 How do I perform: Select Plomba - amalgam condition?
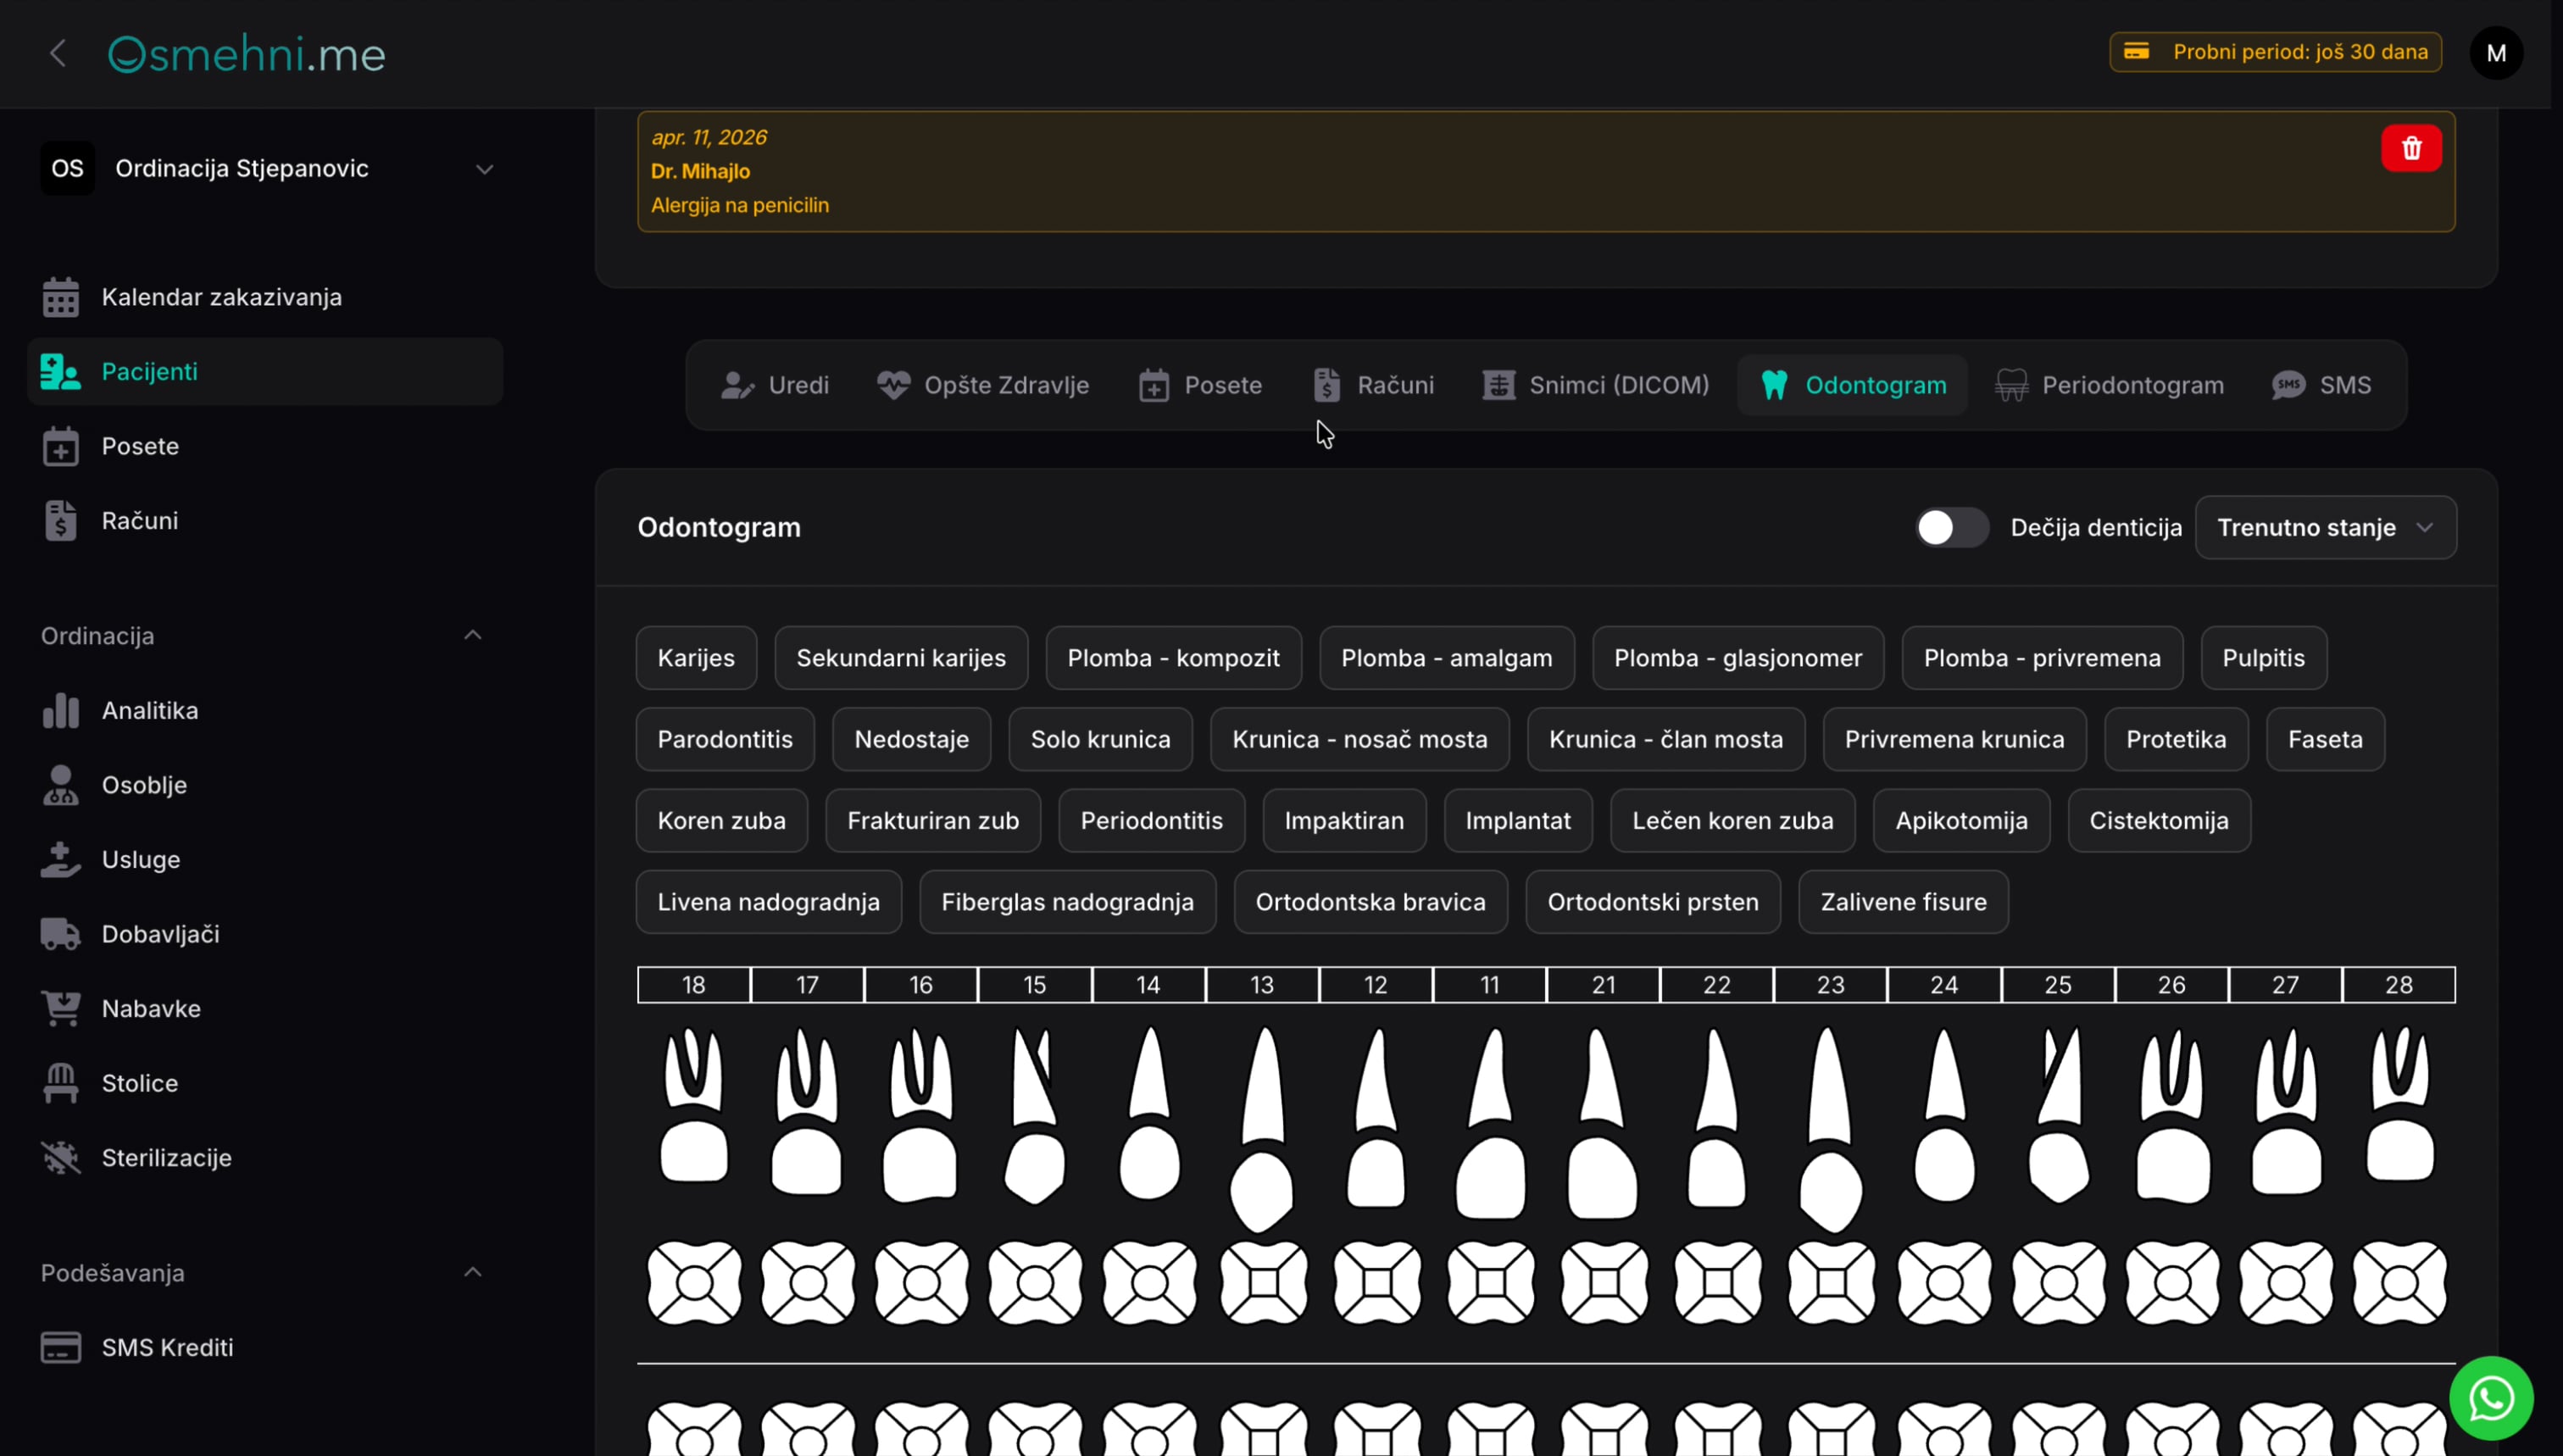tap(1446, 658)
